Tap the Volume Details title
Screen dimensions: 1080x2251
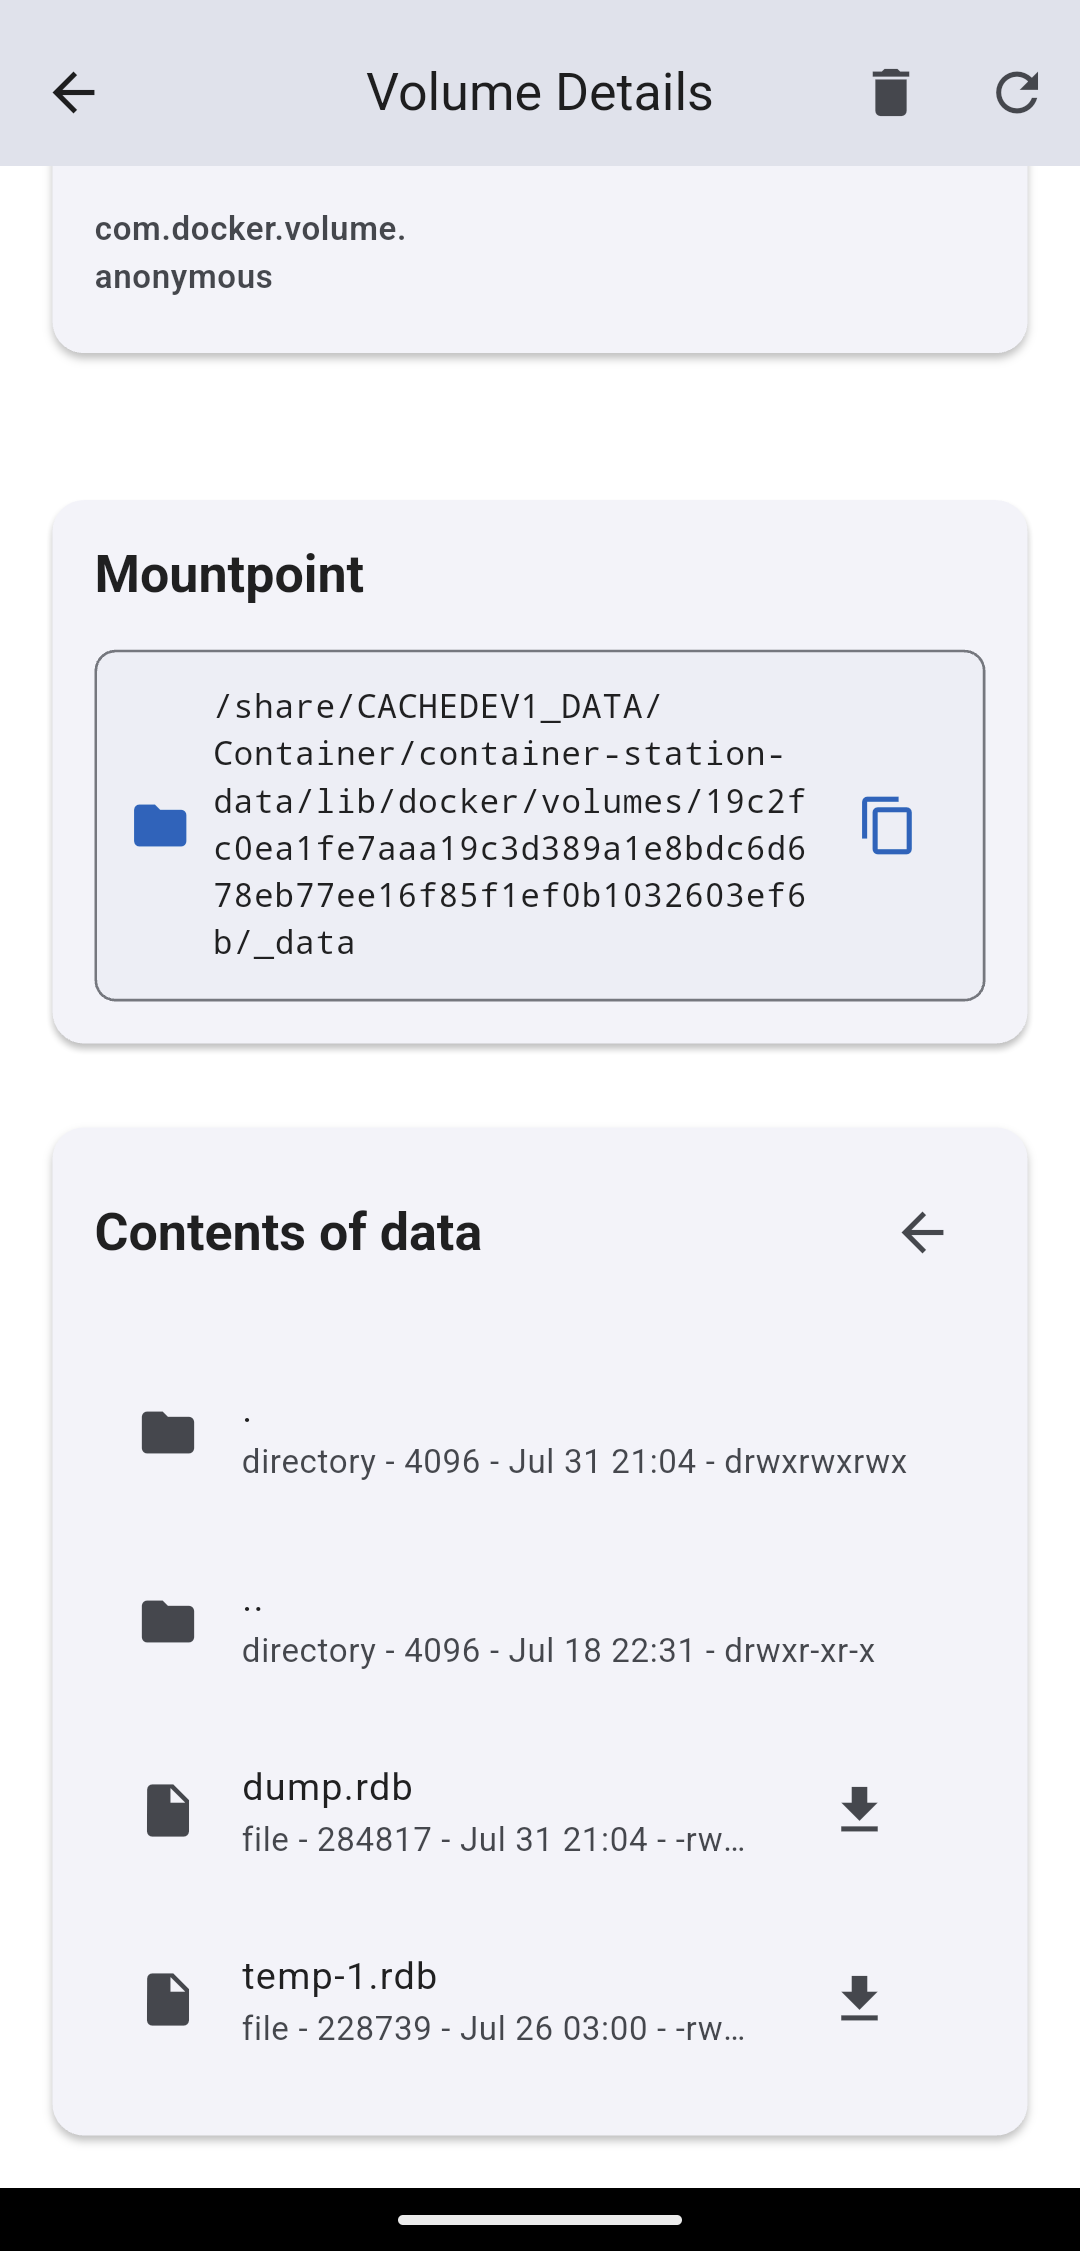(x=540, y=91)
